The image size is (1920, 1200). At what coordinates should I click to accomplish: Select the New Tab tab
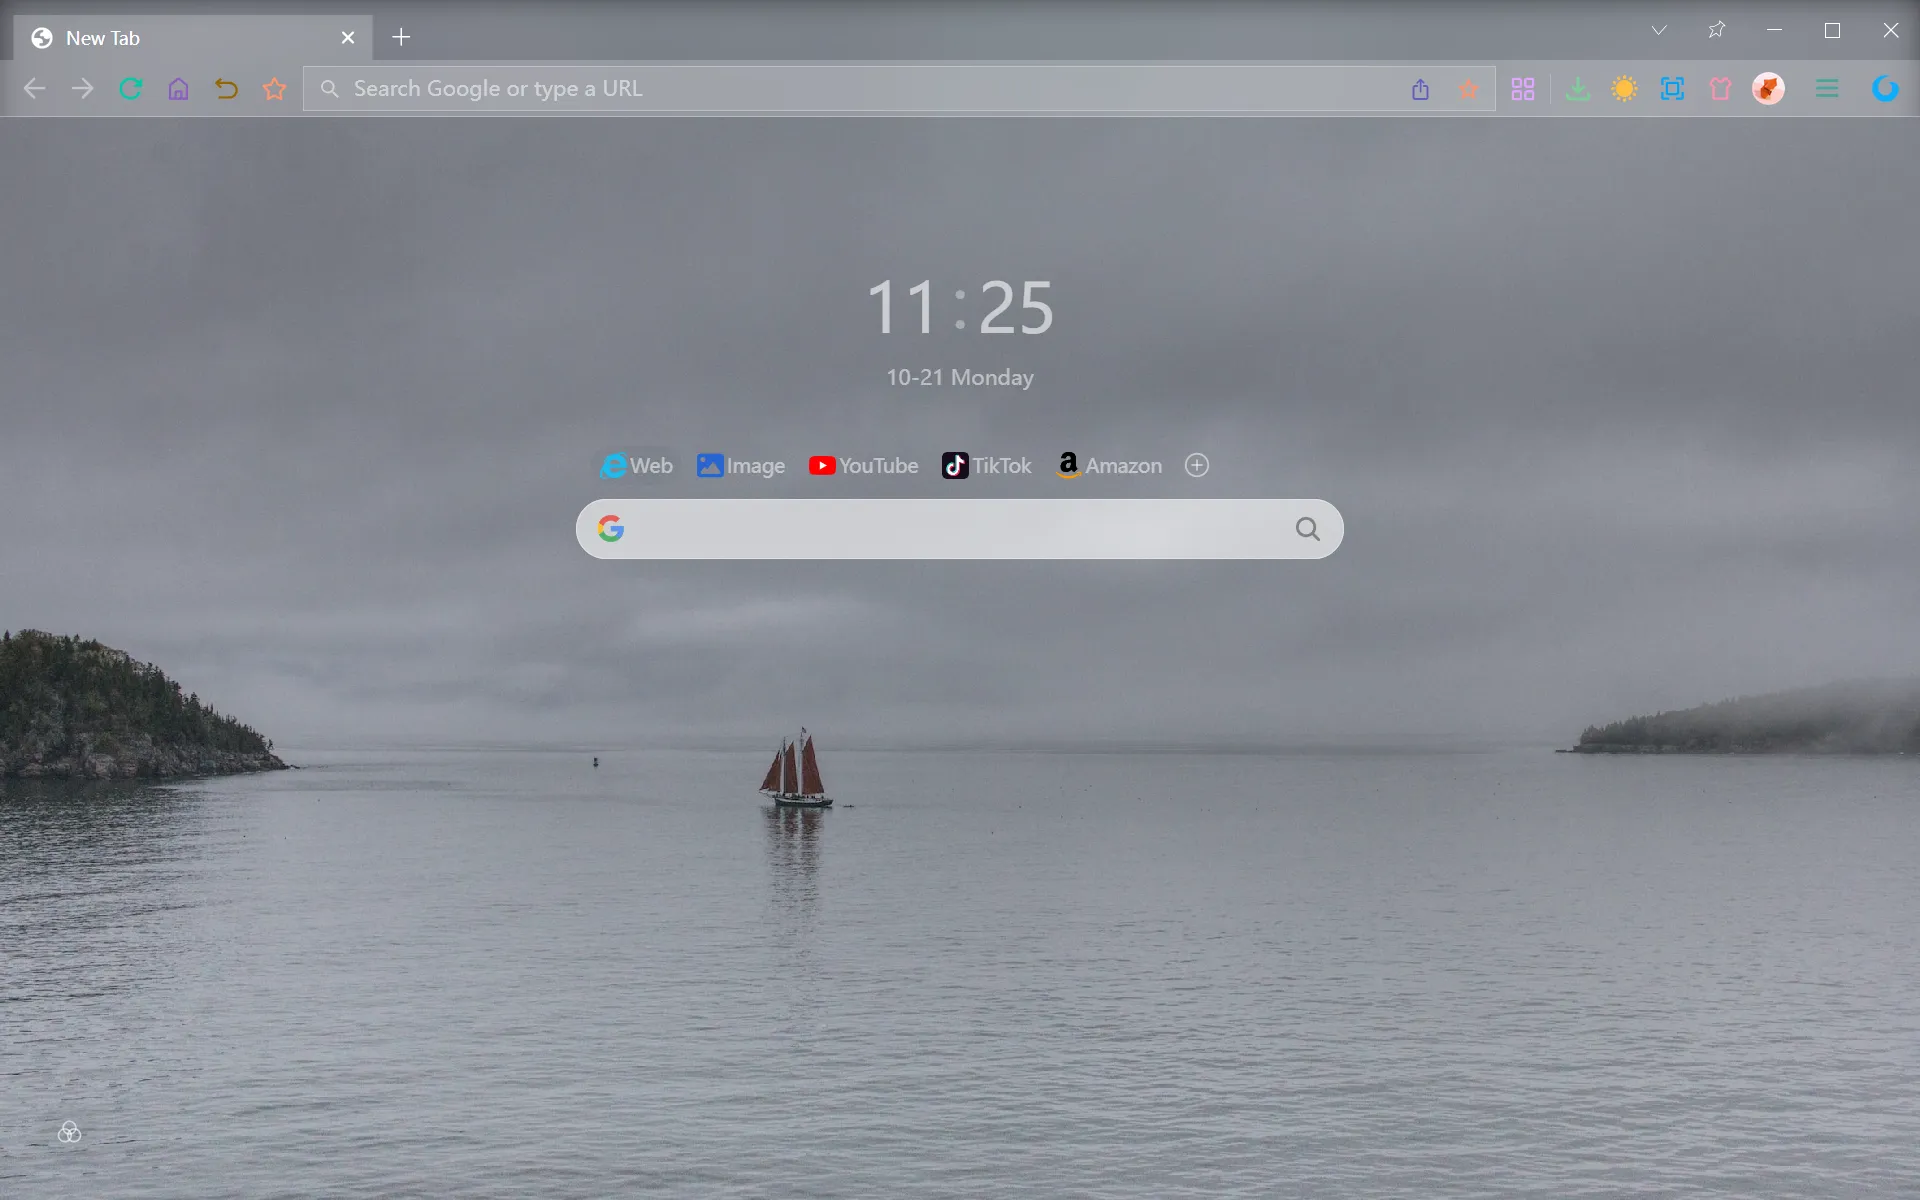[193, 38]
